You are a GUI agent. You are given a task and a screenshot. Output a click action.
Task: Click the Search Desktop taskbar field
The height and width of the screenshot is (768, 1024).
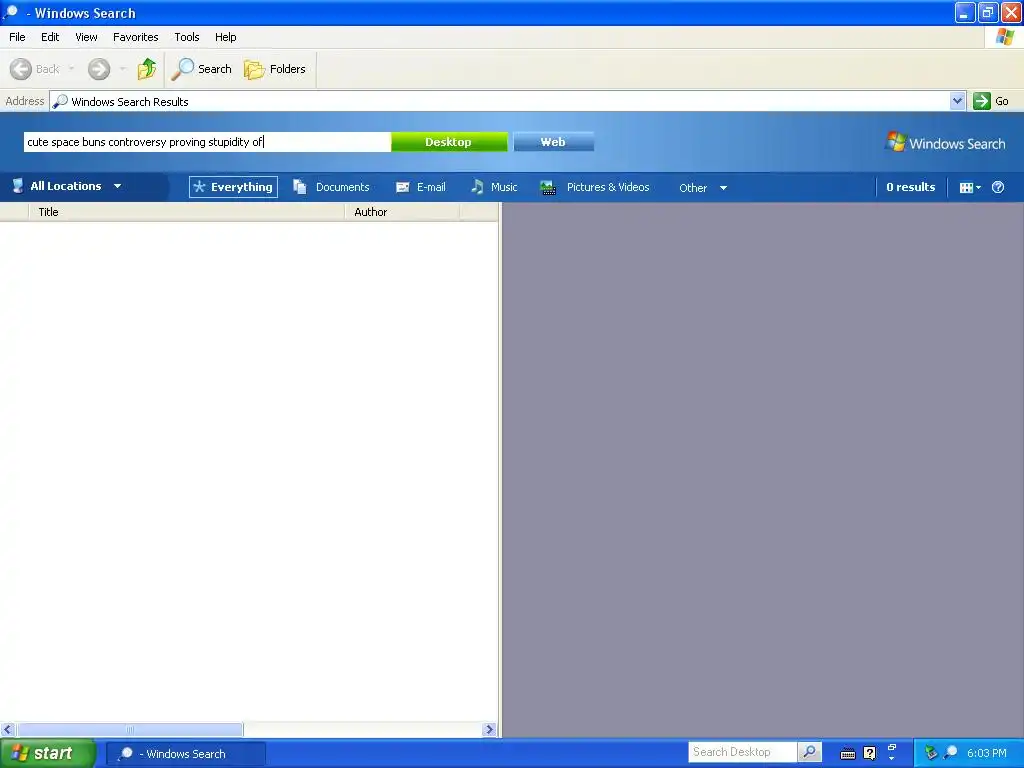pyautogui.click(x=743, y=752)
